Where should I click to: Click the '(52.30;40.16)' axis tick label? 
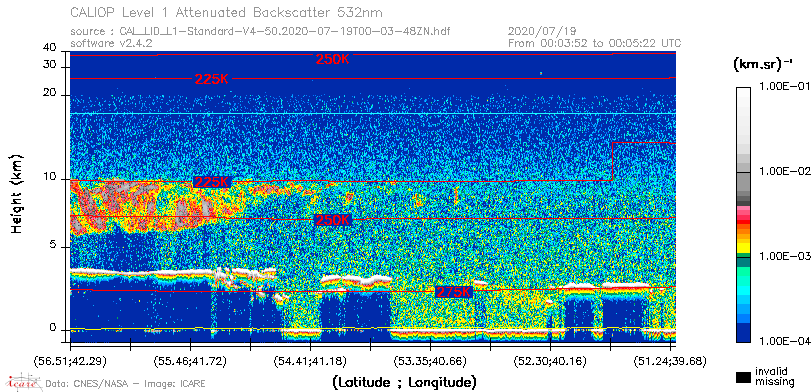(x=550, y=360)
